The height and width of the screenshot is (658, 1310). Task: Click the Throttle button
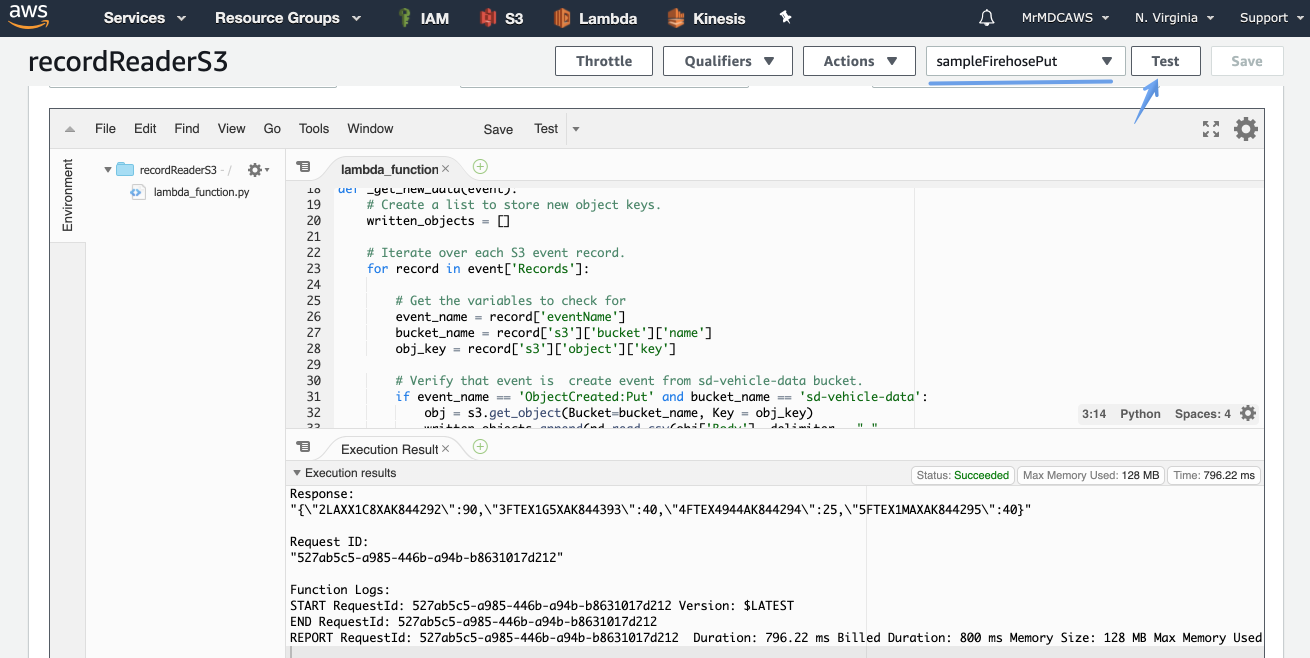pyautogui.click(x=604, y=61)
